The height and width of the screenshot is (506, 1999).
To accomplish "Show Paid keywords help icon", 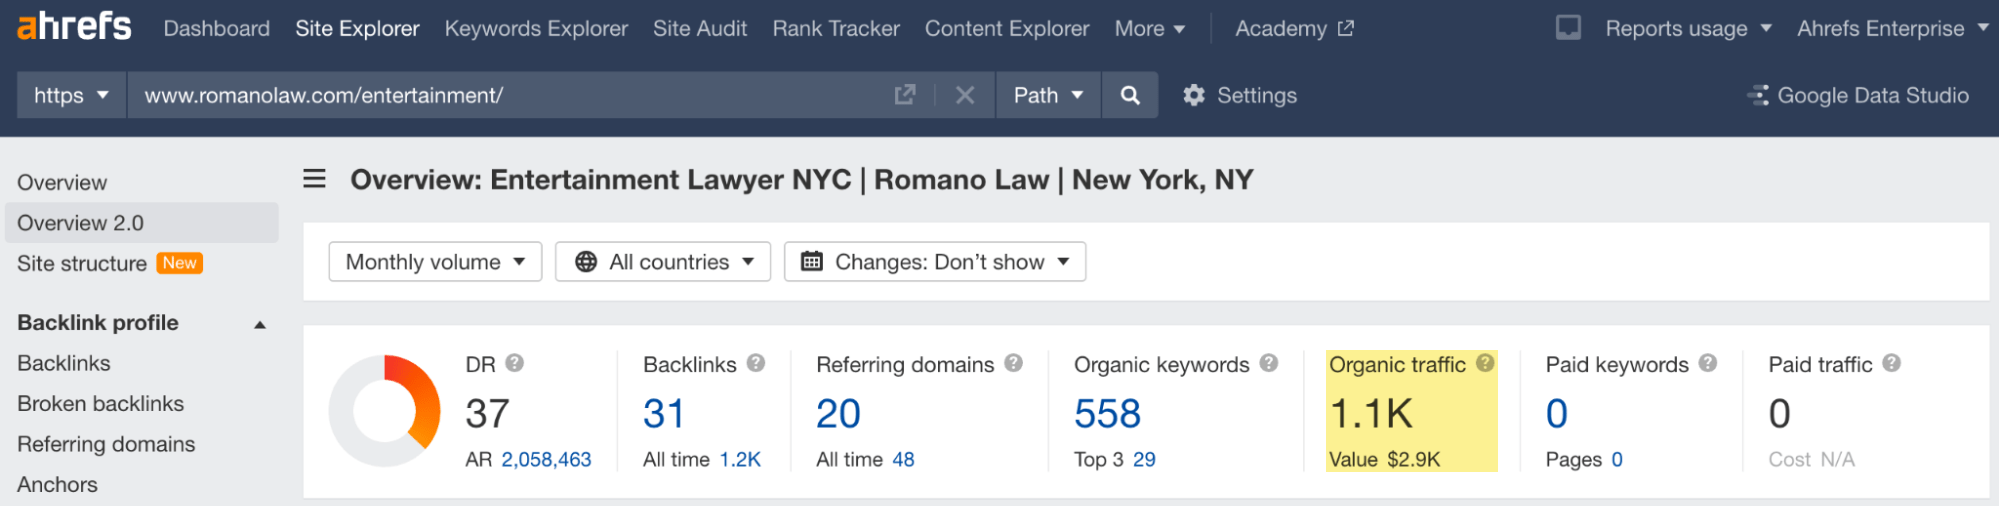I will click(1708, 363).
